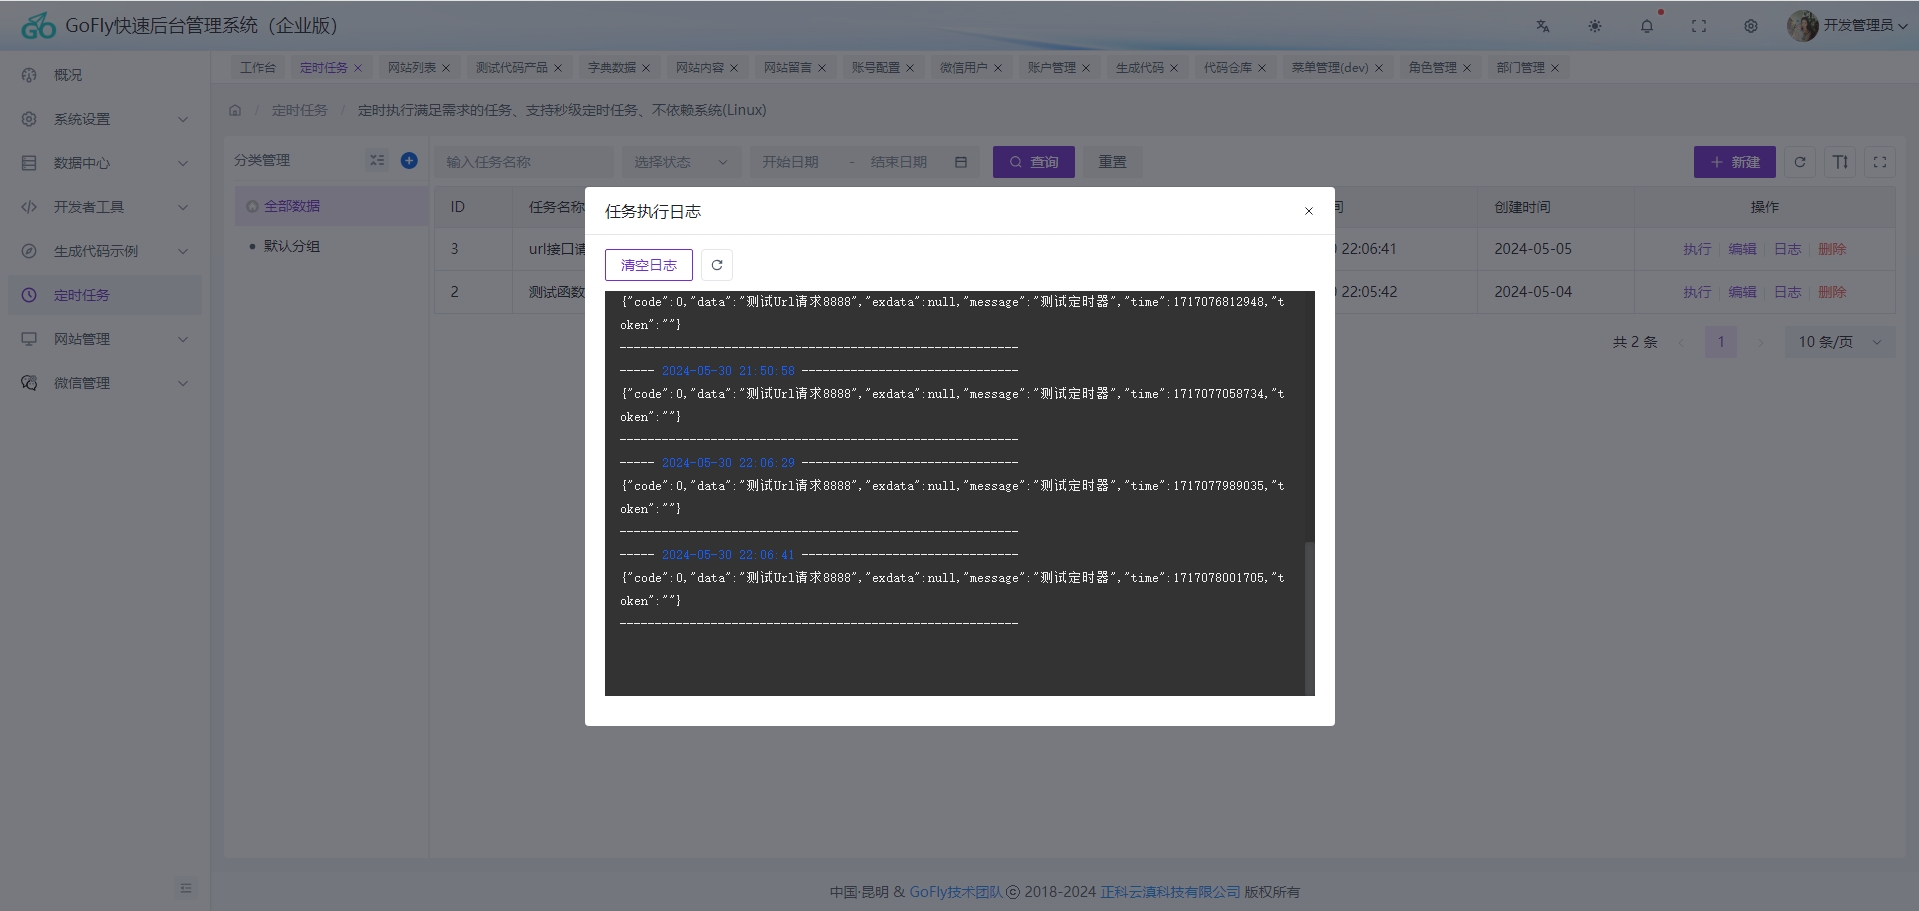1919x911 pixels.
Task: Expand the 开发者工具 sidebar menu
Action: [105, 207]
